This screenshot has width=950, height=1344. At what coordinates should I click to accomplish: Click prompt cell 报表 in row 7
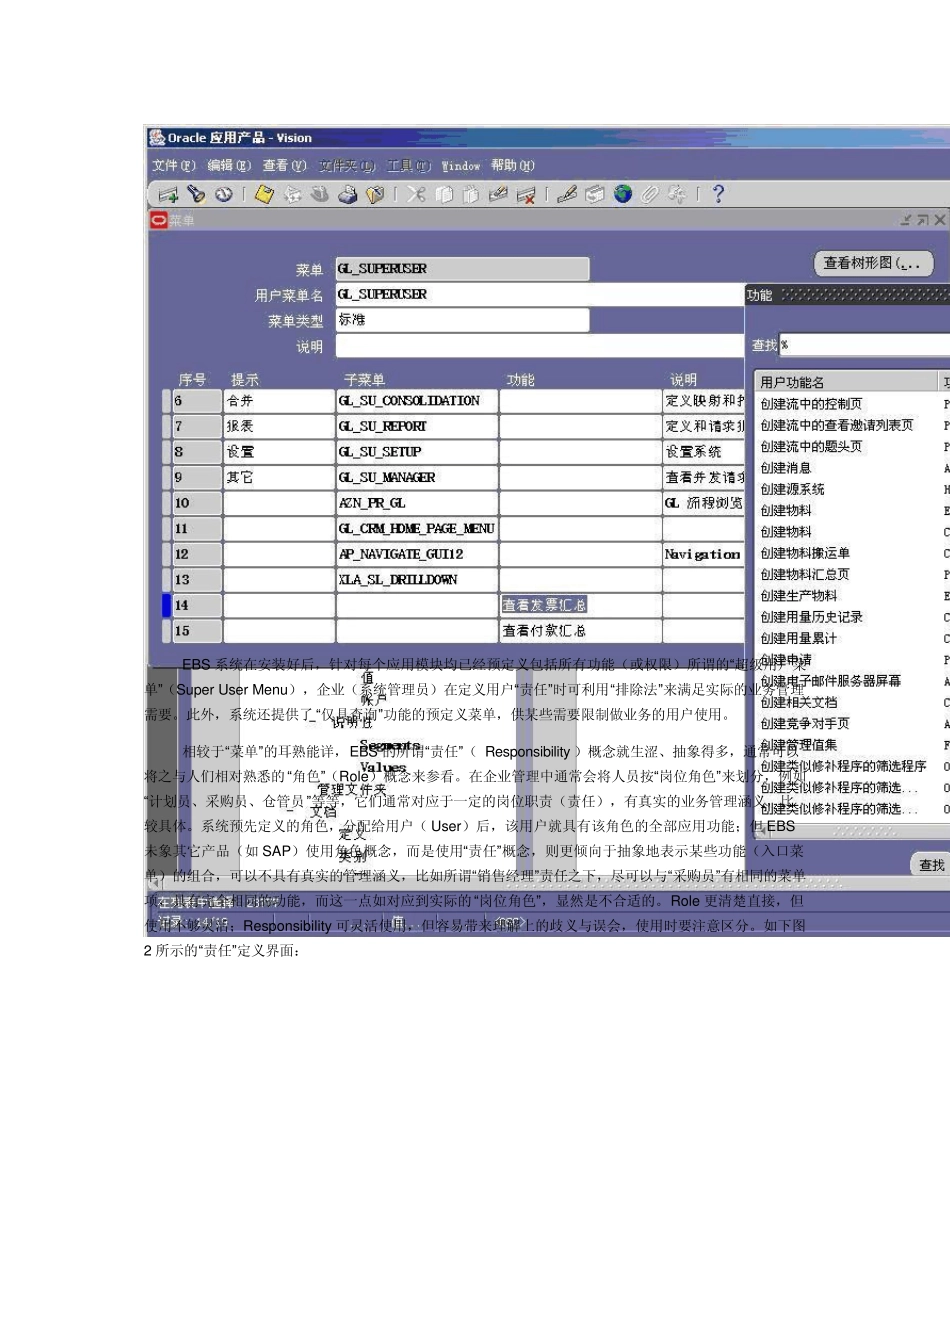(279, 426)
